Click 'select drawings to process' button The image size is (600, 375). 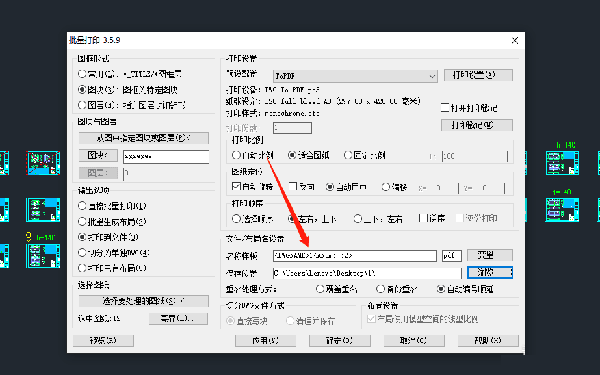(143, 301)
